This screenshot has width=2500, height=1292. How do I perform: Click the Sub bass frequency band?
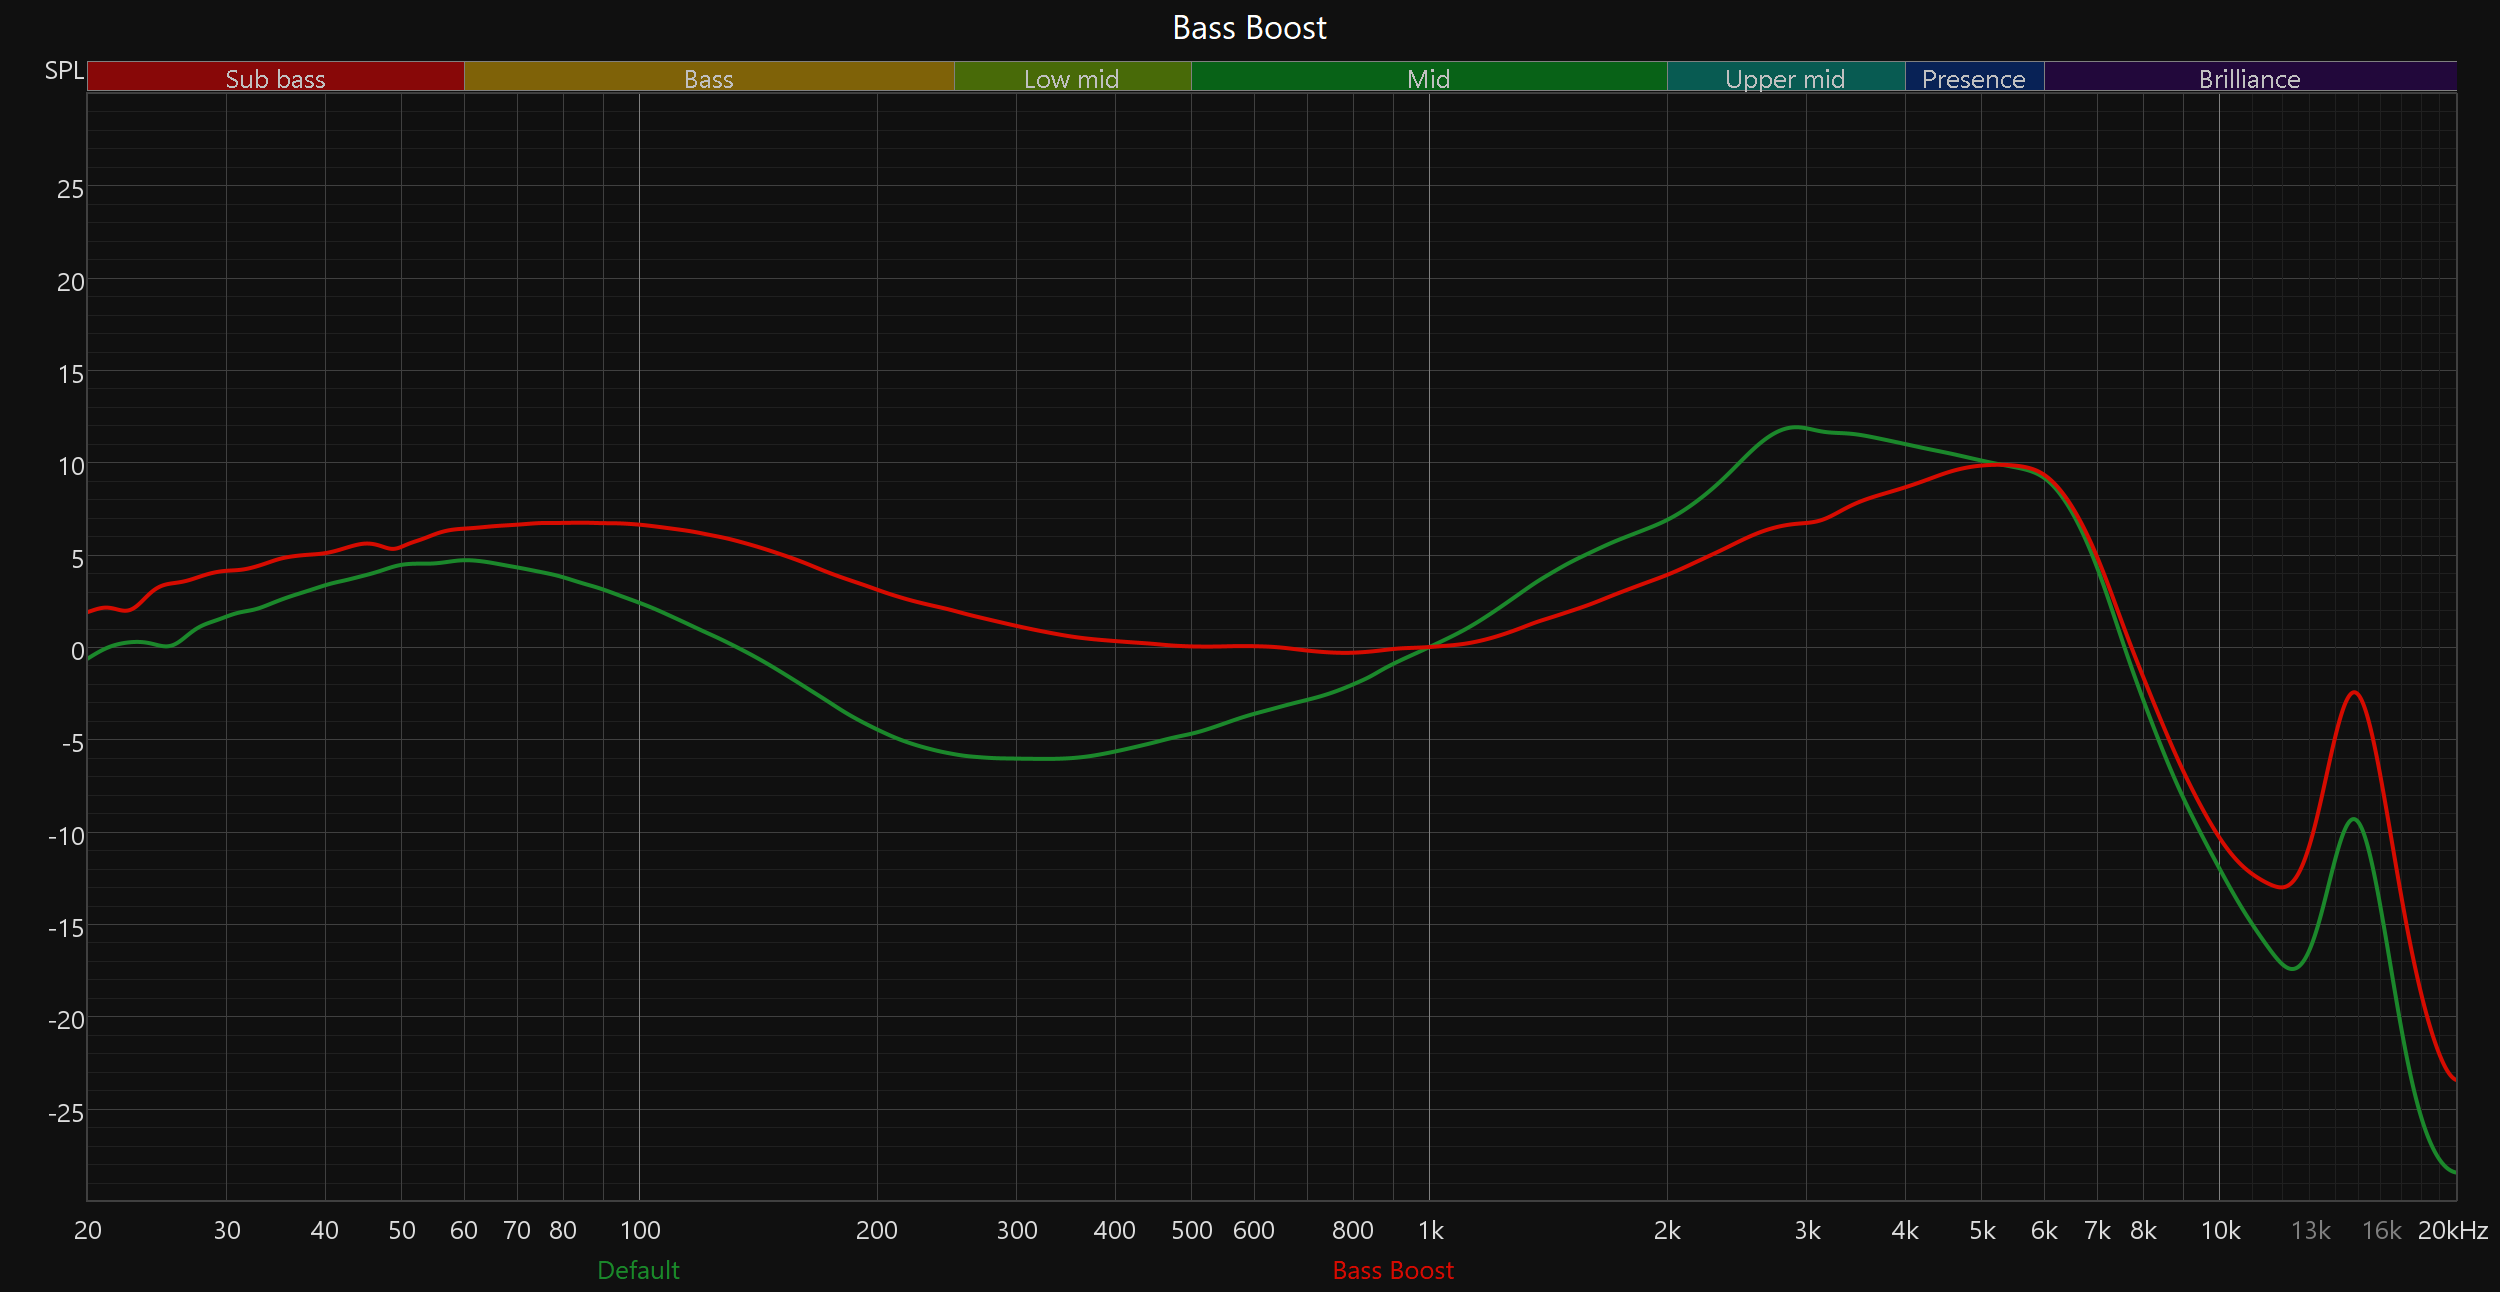(275, 77)
